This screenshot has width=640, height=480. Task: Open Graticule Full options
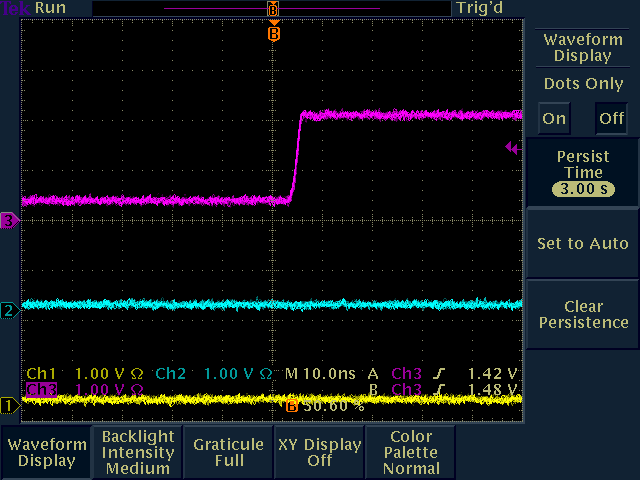click(229, 452)
